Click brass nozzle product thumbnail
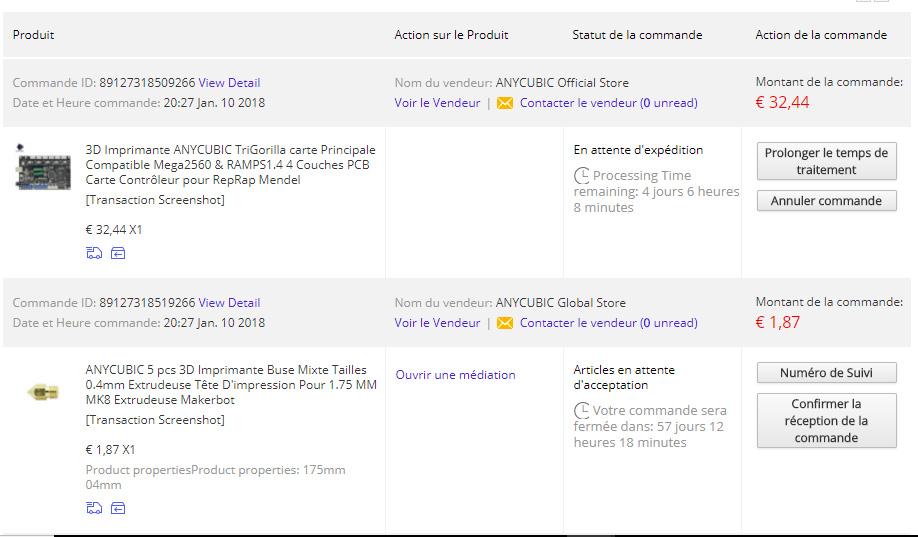This screenshot has width=918, height=537. pyautogui.click(x=43, y=391)
